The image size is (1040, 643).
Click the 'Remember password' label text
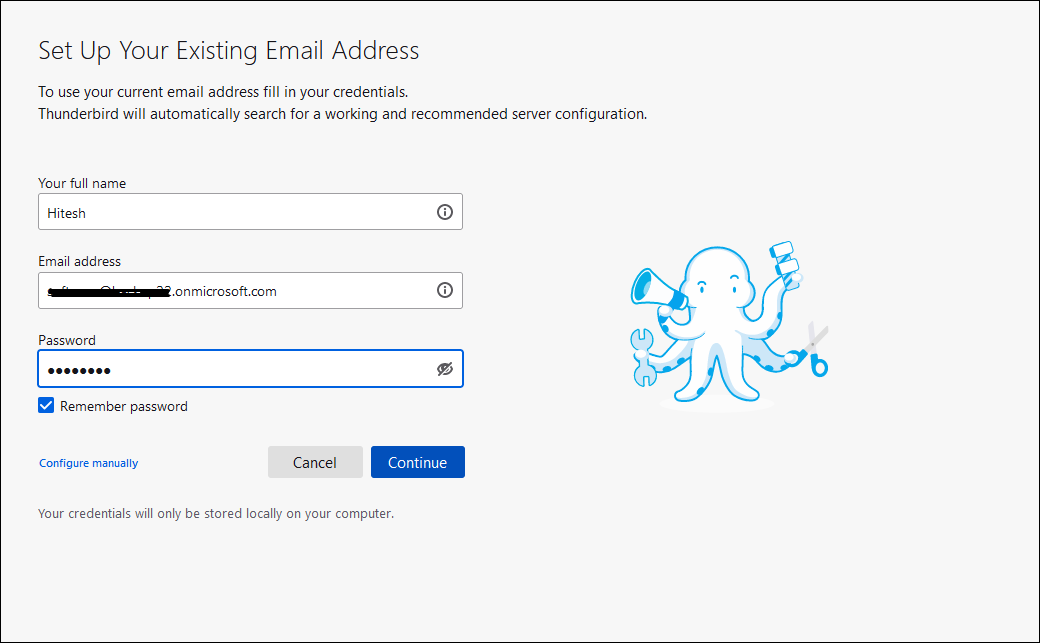(123, 406)
